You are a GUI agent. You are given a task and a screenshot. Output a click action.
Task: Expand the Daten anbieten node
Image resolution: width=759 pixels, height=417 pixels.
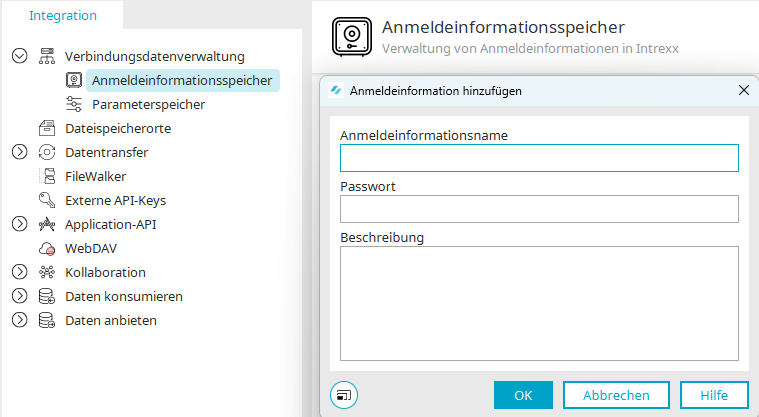point(19,320)
